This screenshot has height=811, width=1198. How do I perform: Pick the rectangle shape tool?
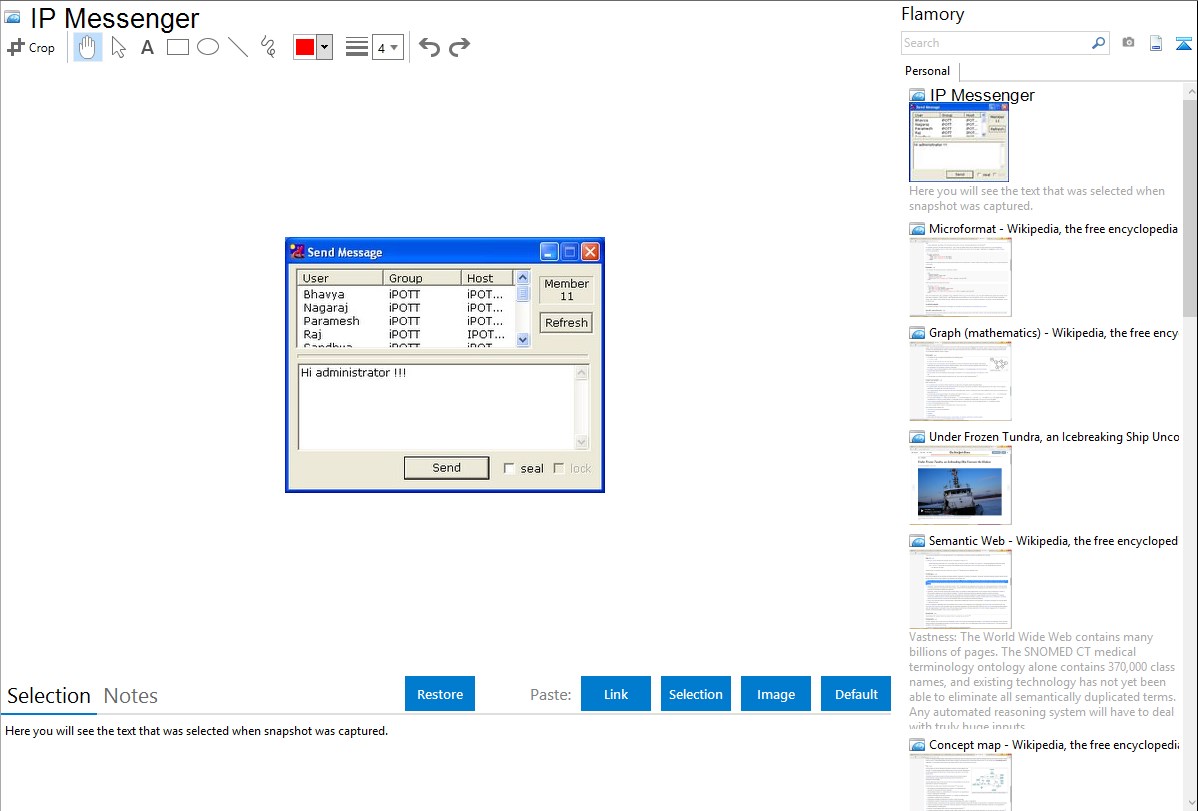coord(178,47)
